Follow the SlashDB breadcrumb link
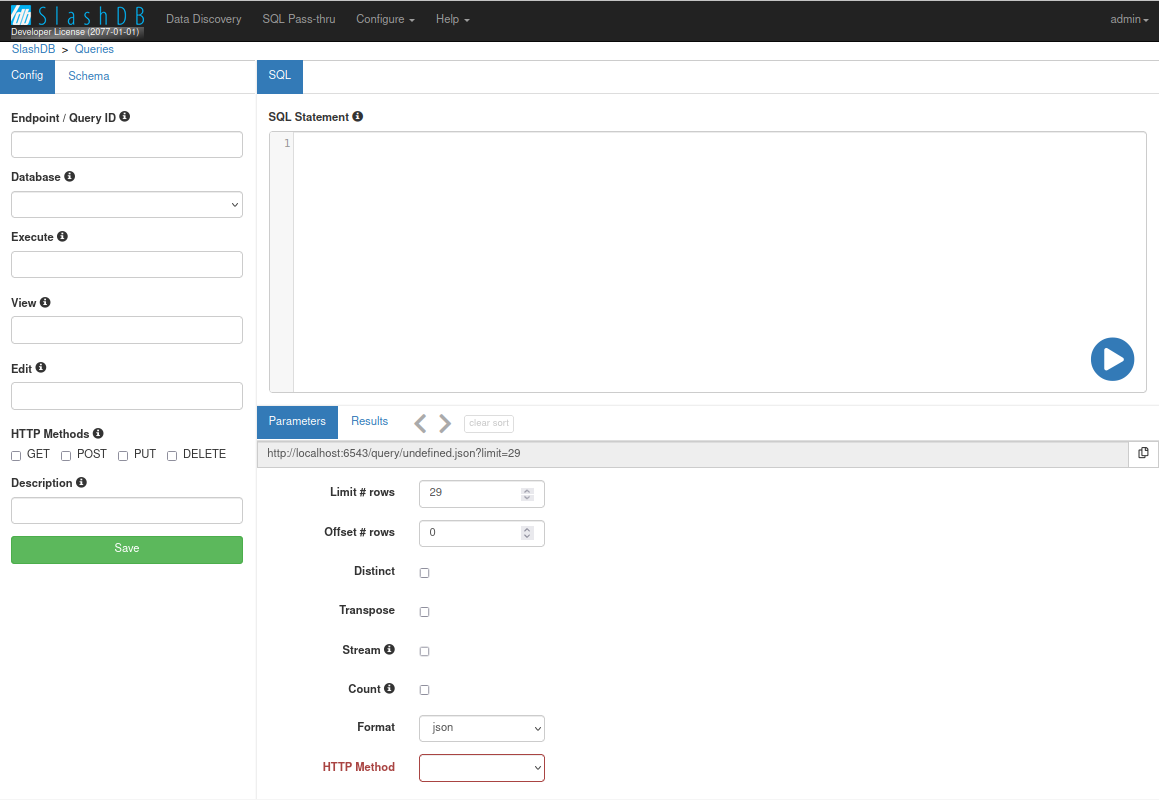 (x=33, y=50)
